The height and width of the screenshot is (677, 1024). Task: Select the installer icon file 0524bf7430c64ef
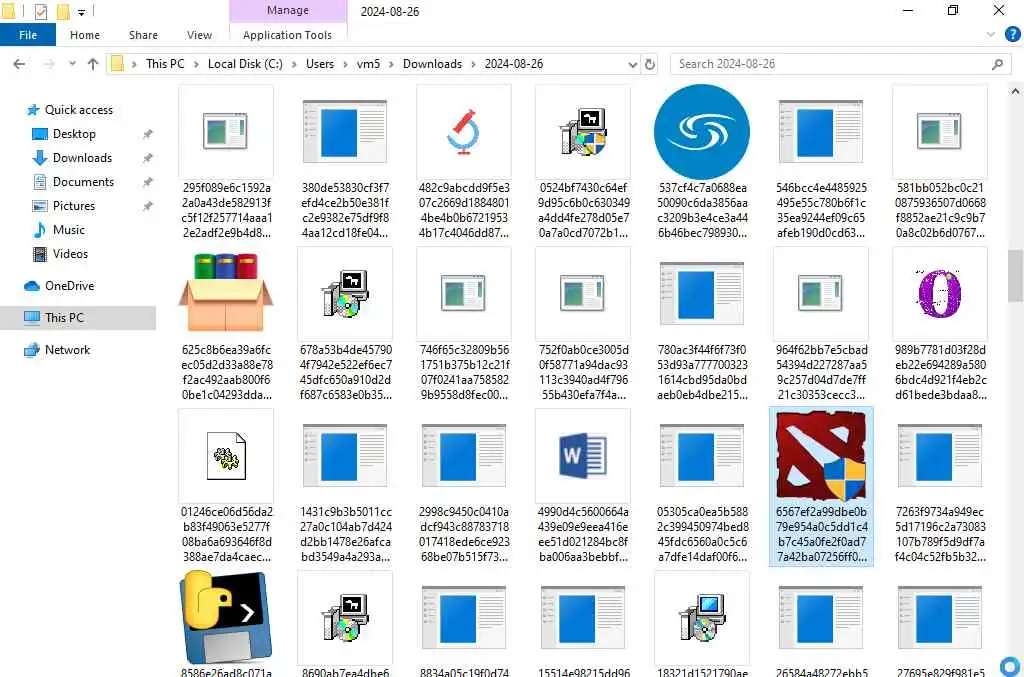tap(583, 163)
